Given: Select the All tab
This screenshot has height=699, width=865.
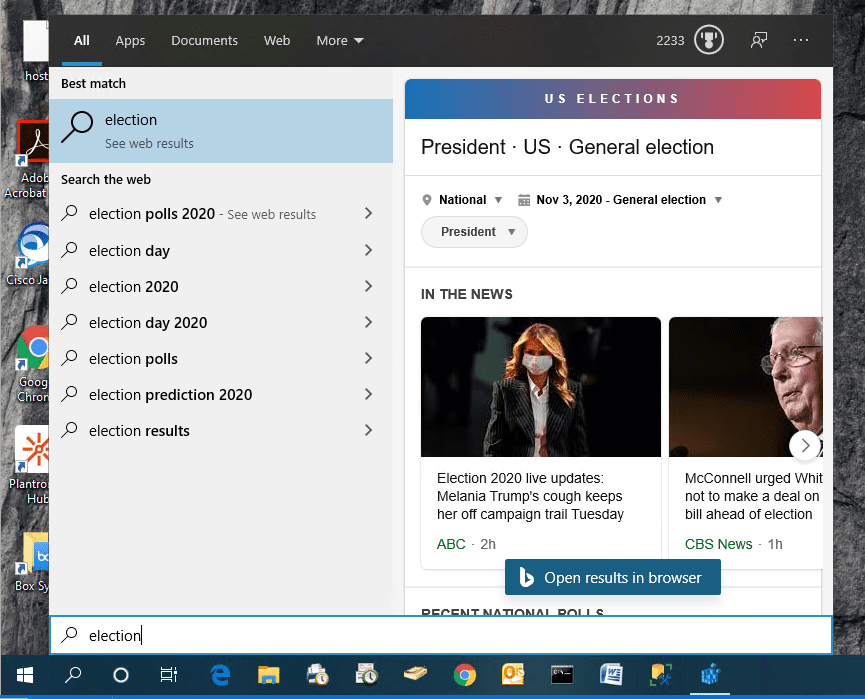Looking at the screenshot, I should (82, 40).
